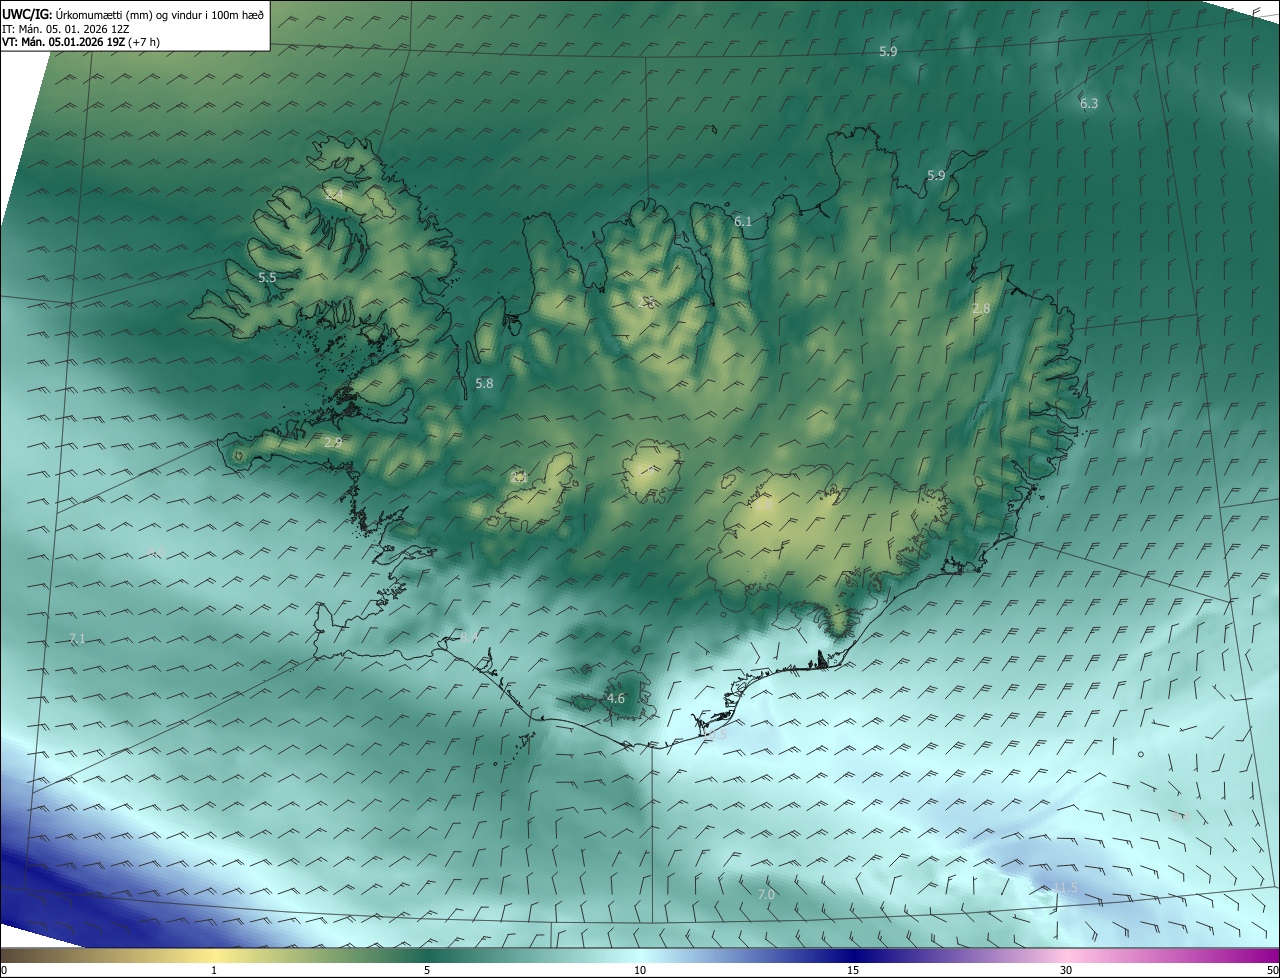Click the 11.5 value label on the map
Viewport: 1280px width, 978px height.
click(x=1065, y=887)
